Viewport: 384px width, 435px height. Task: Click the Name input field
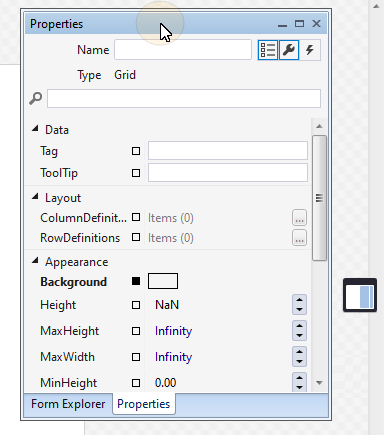(x=183, y=50)
